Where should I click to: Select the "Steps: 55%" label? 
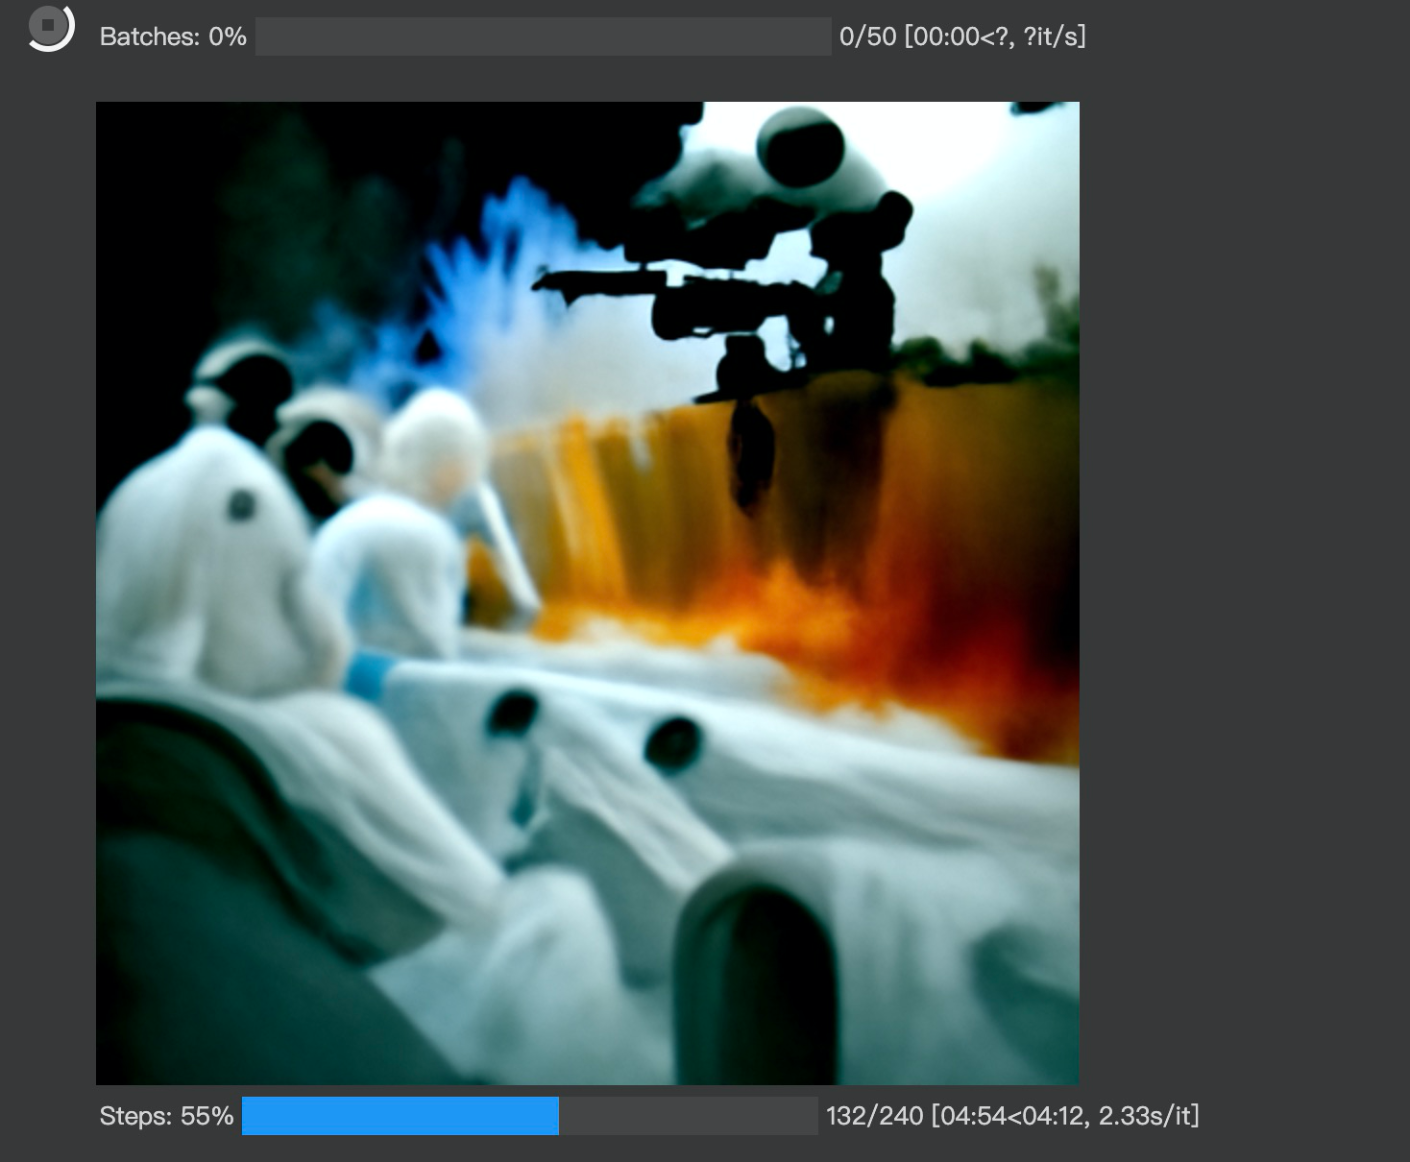pyautogui.click(x=166, y=1116)
